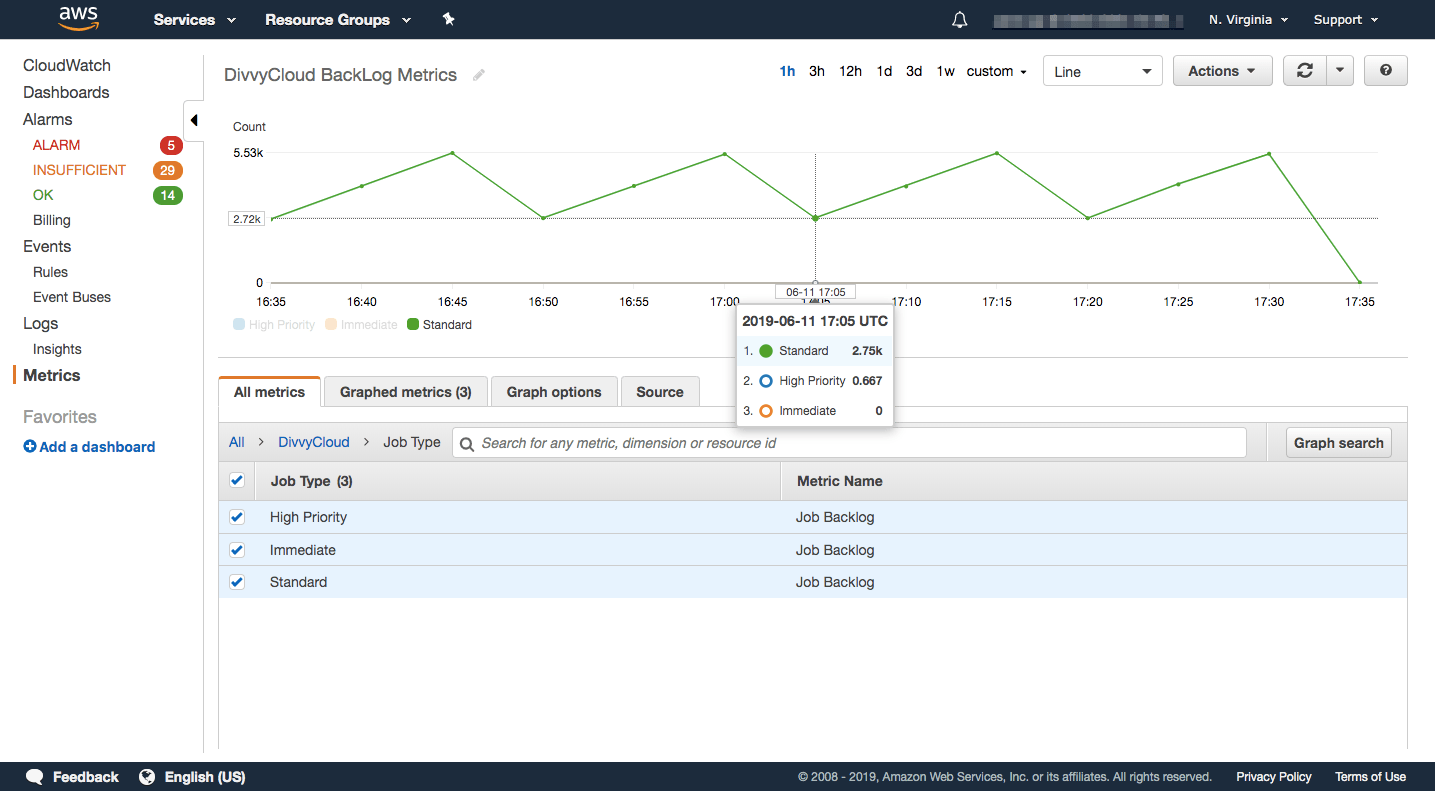Click the Standard legend color swatch
The width and height of the screenshot is (1435, 791).
click(413, 325)
